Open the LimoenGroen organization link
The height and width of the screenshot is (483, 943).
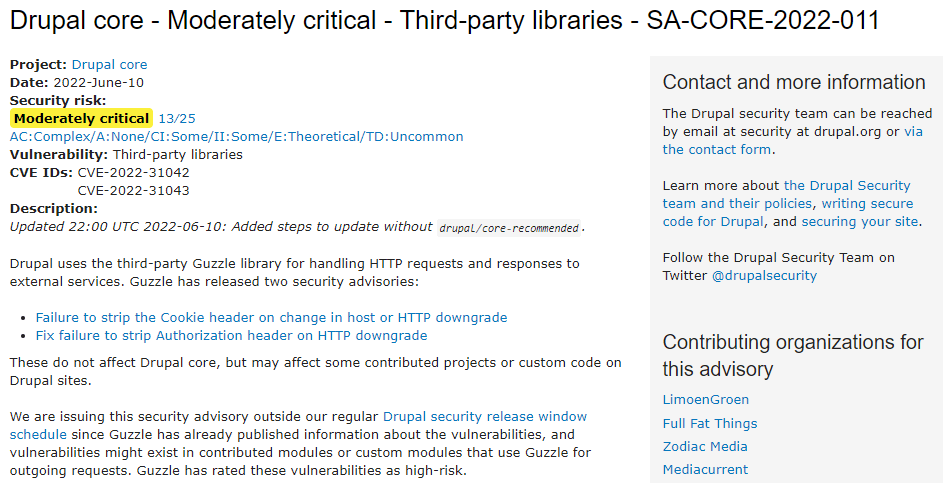click(x=705, y=399)
